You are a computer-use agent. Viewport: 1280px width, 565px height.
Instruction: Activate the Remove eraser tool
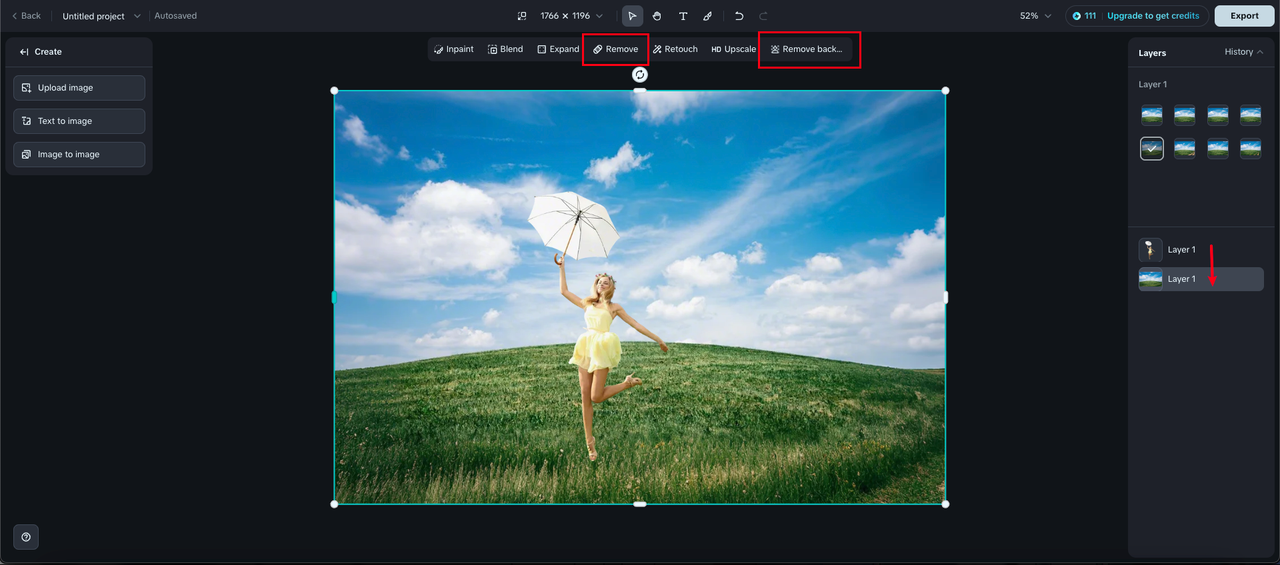pyautogui.click(x=615, y=49)
